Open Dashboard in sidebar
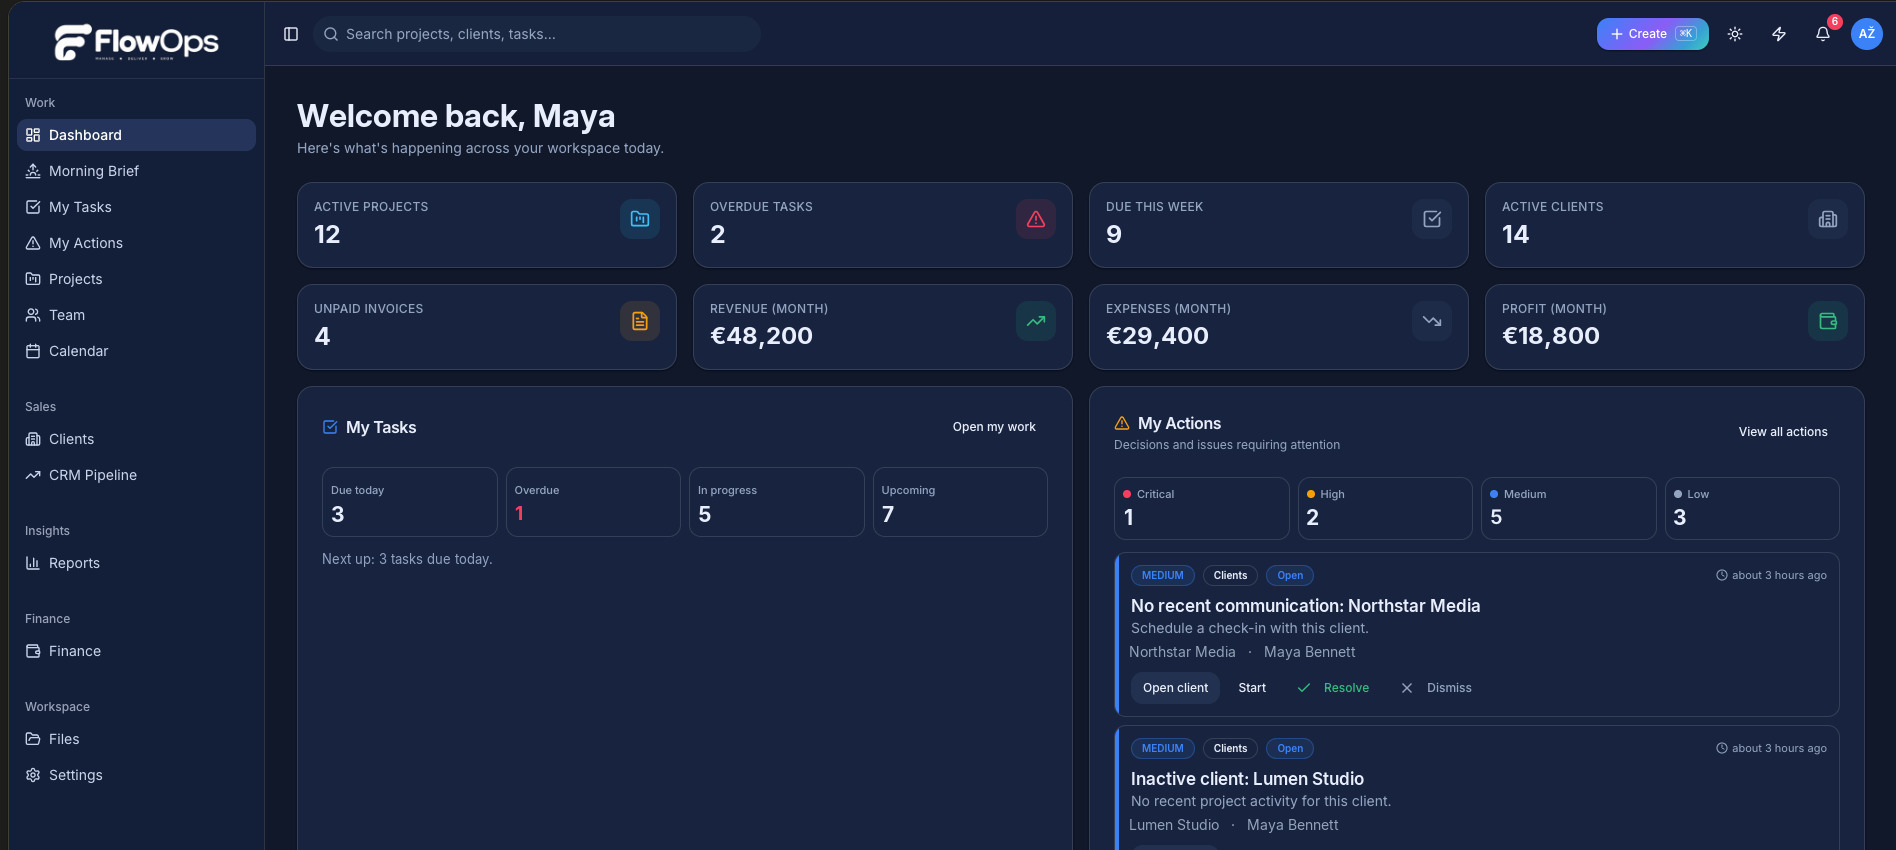 click(136, 135)
